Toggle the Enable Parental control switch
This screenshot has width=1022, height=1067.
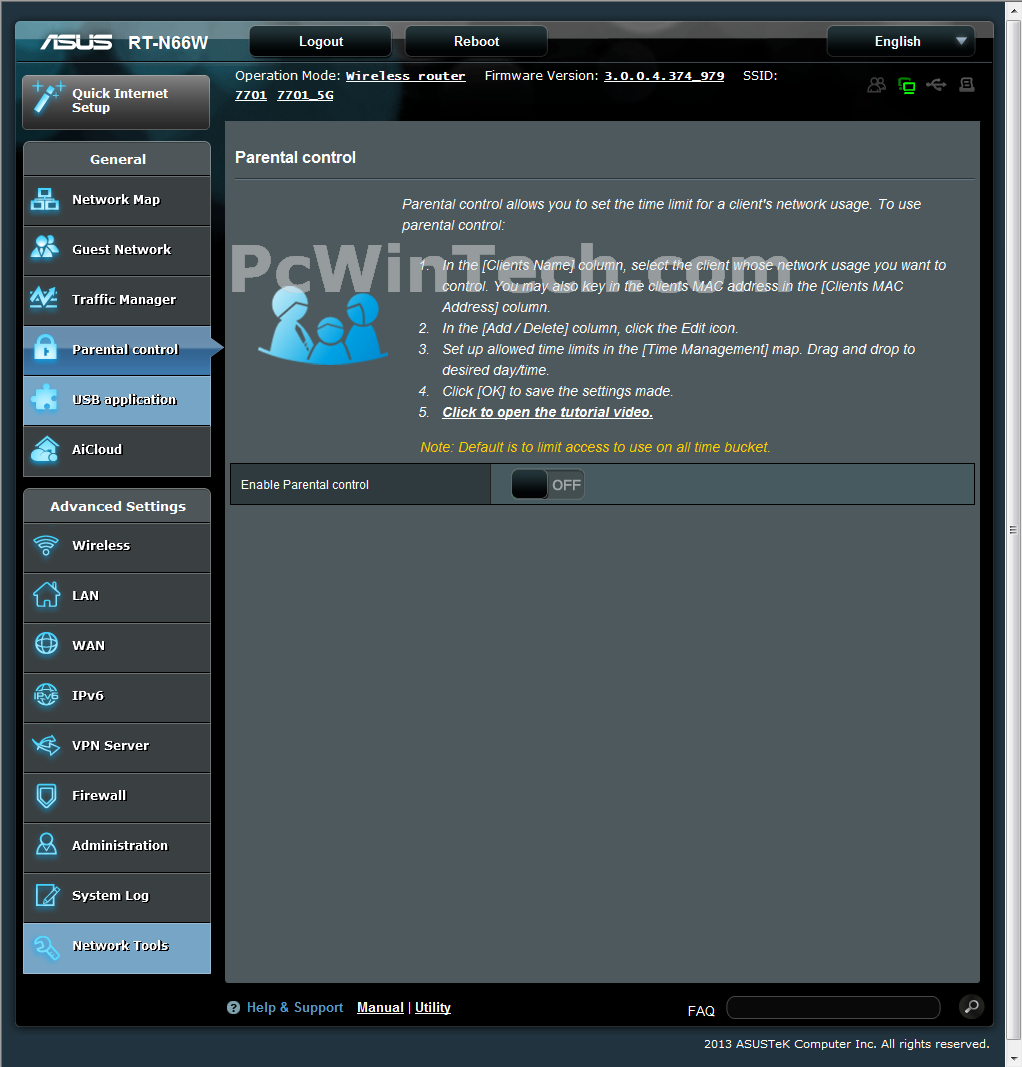click(x=548, y=485)
